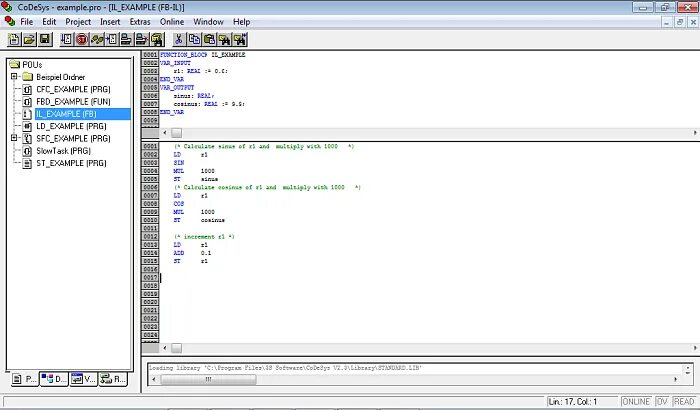
Task: Click the CoDeSys icon beside File menu
Action: [10, 21]
